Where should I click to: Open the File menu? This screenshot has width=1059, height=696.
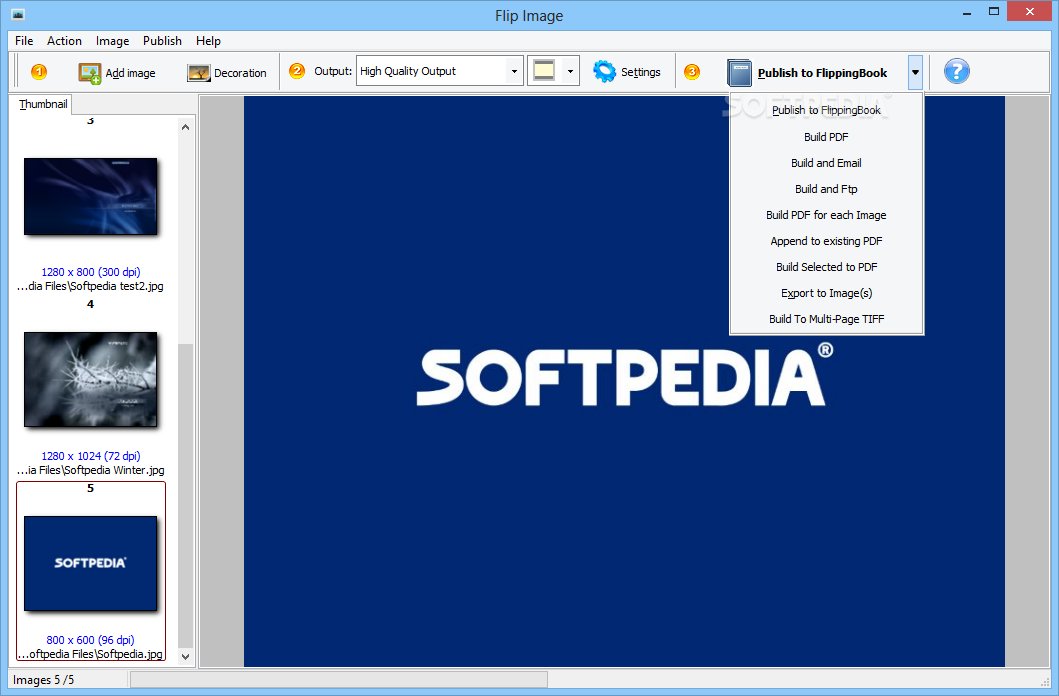pos(24,41)
